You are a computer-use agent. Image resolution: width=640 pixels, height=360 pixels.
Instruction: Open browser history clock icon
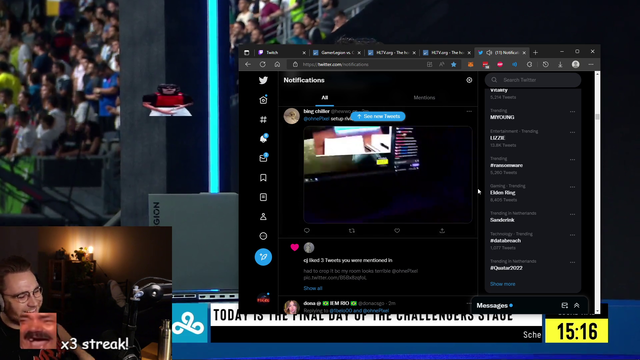(x=545, y=64)
